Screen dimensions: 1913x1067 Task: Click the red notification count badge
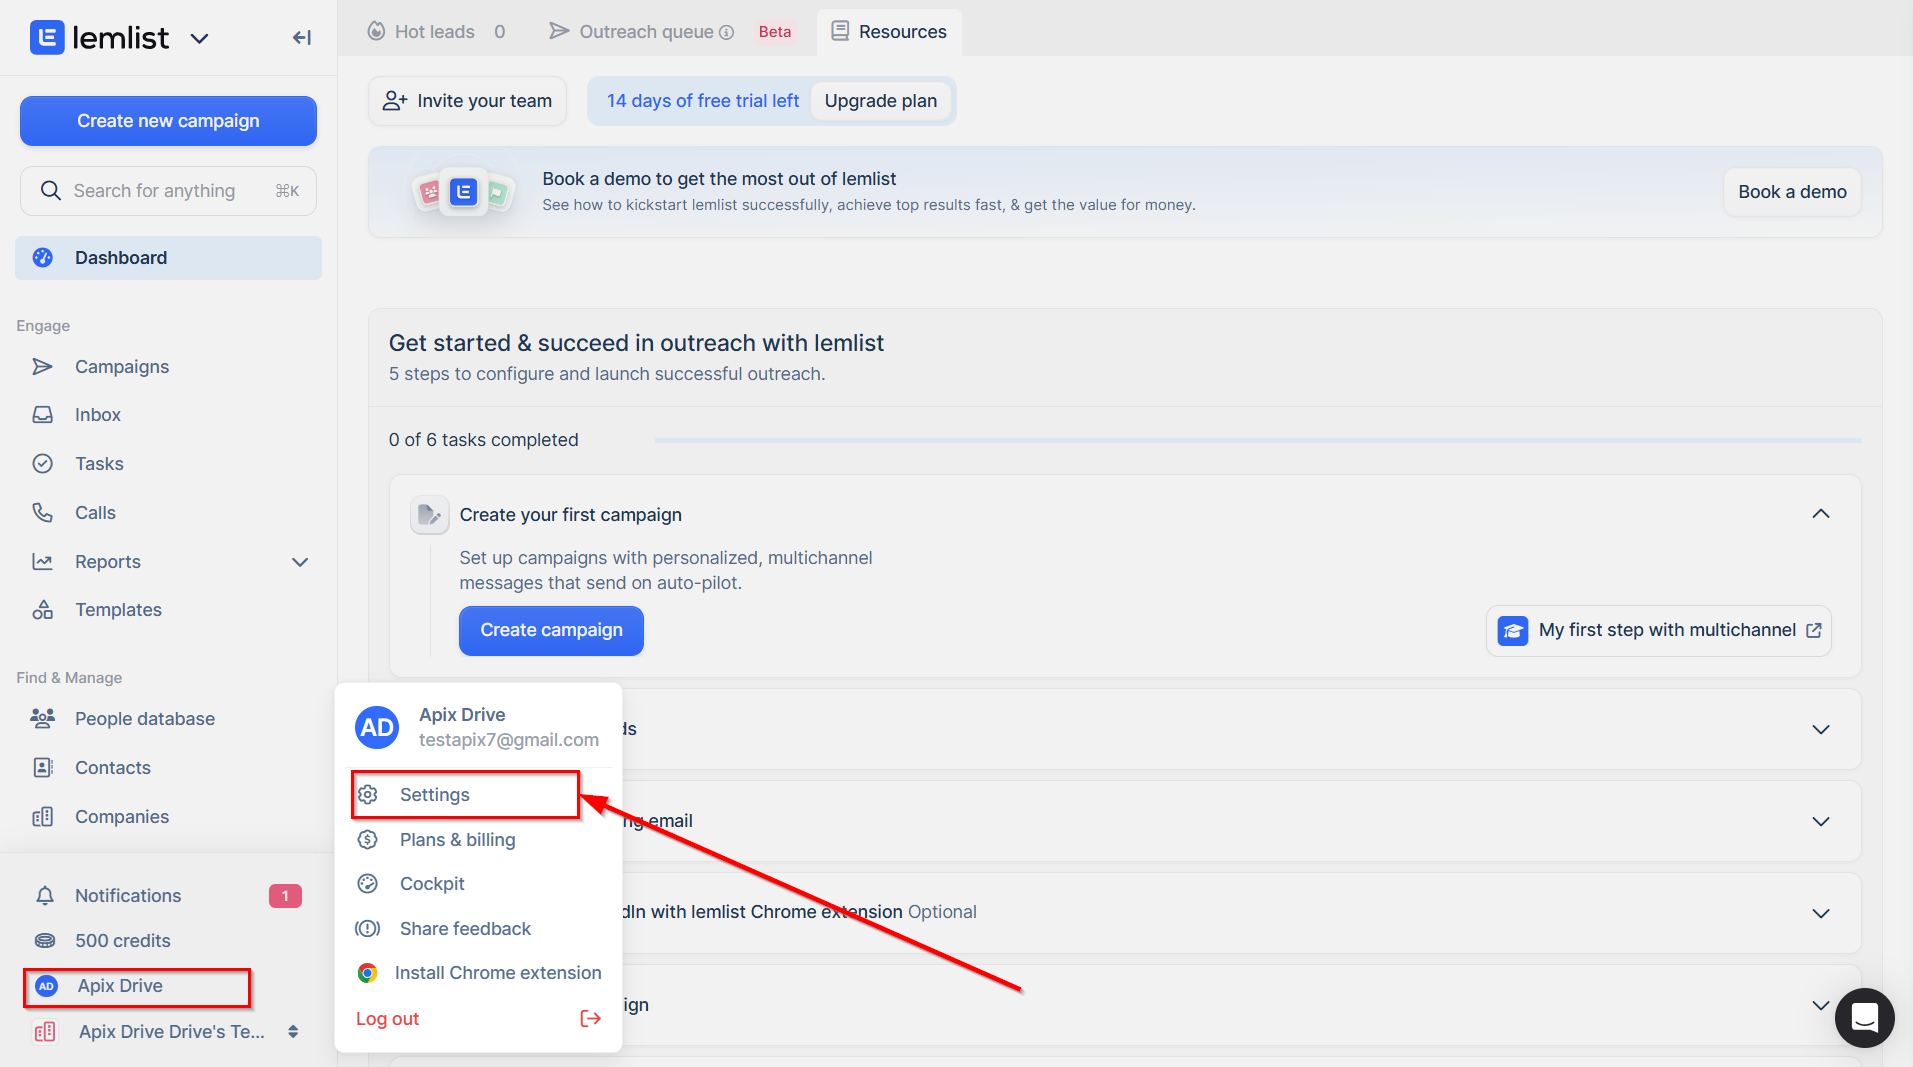(285, 896)
